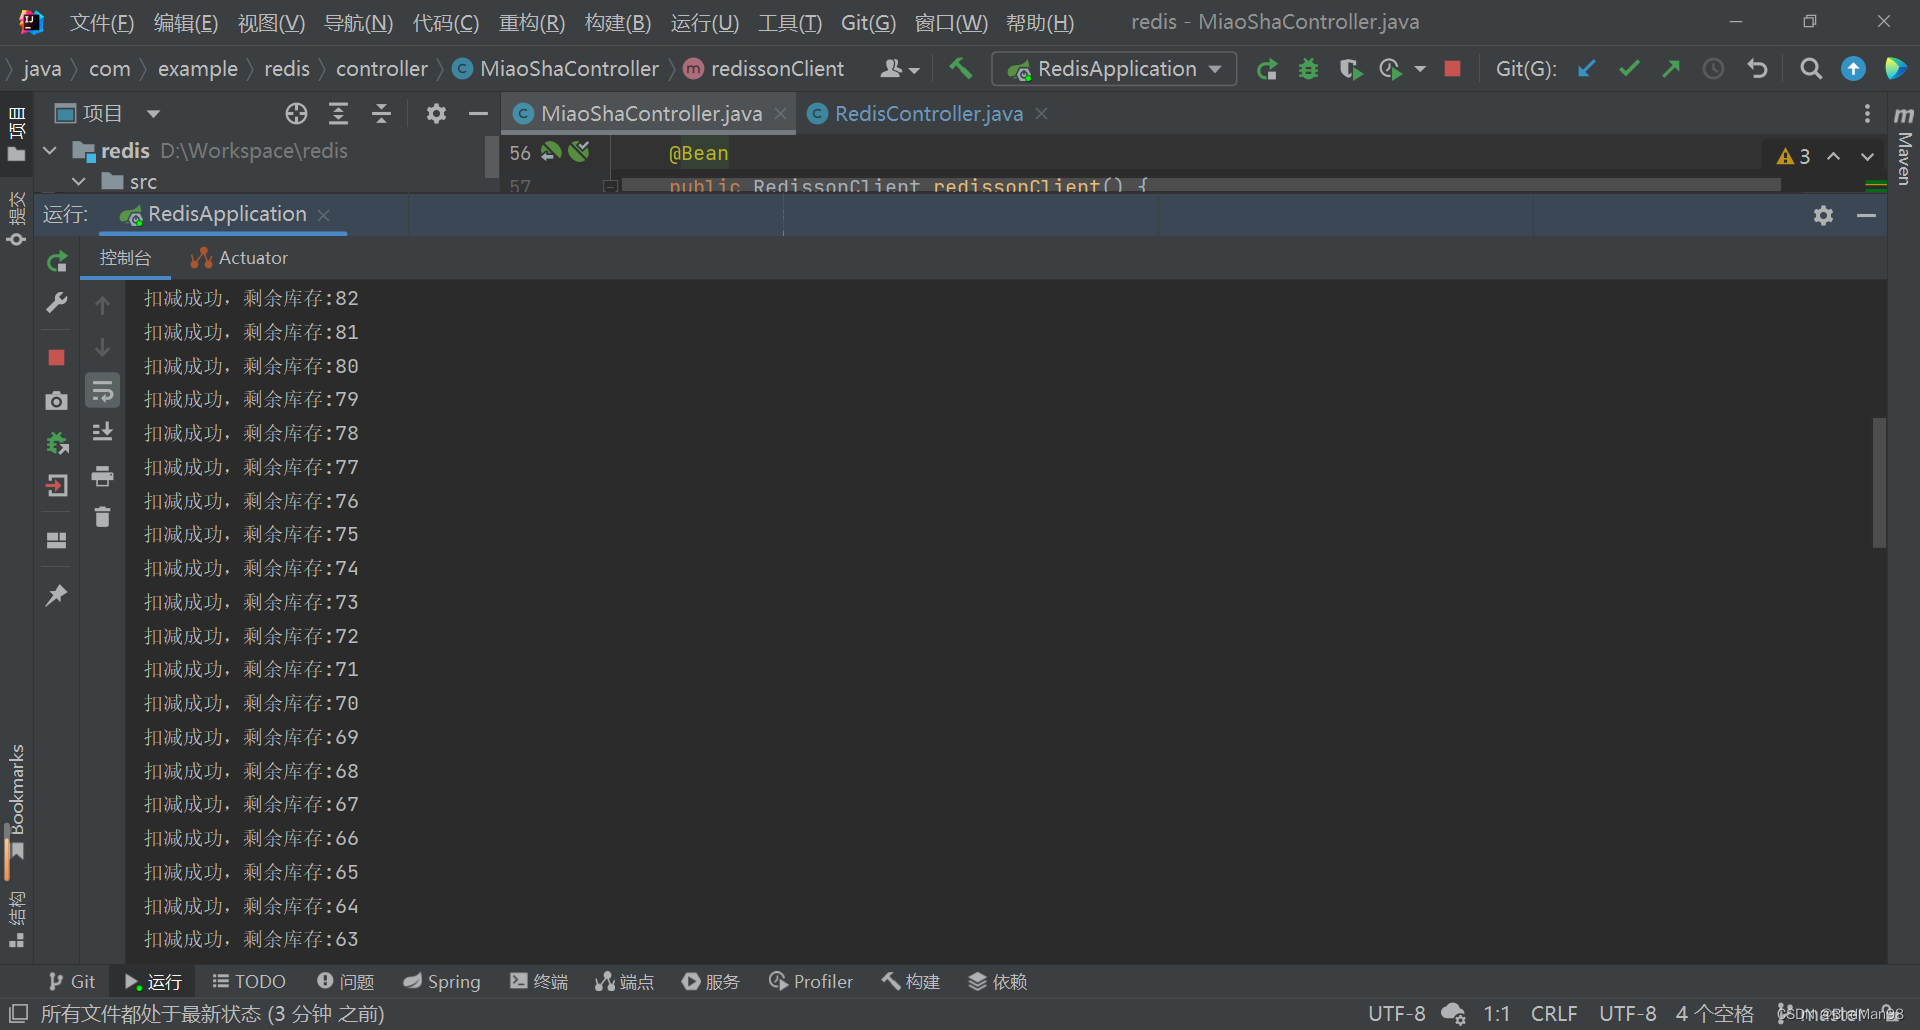Print console output with the printer icon

[x=102, y=476]
